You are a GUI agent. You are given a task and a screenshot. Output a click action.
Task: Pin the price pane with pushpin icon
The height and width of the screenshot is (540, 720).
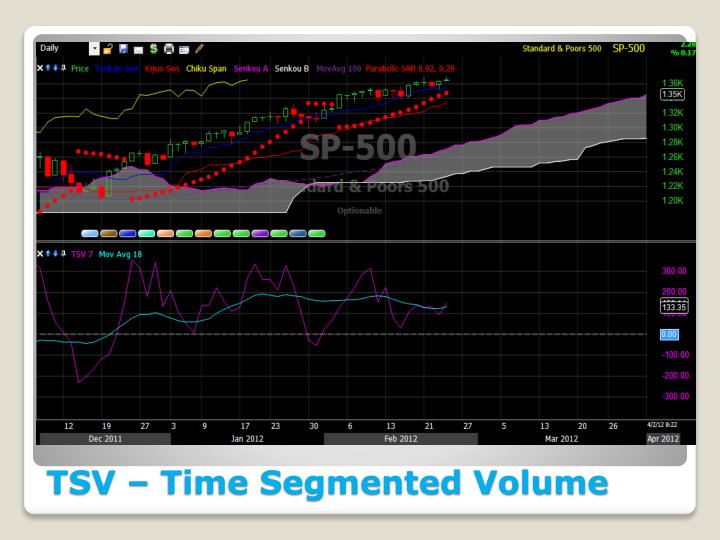63,68
